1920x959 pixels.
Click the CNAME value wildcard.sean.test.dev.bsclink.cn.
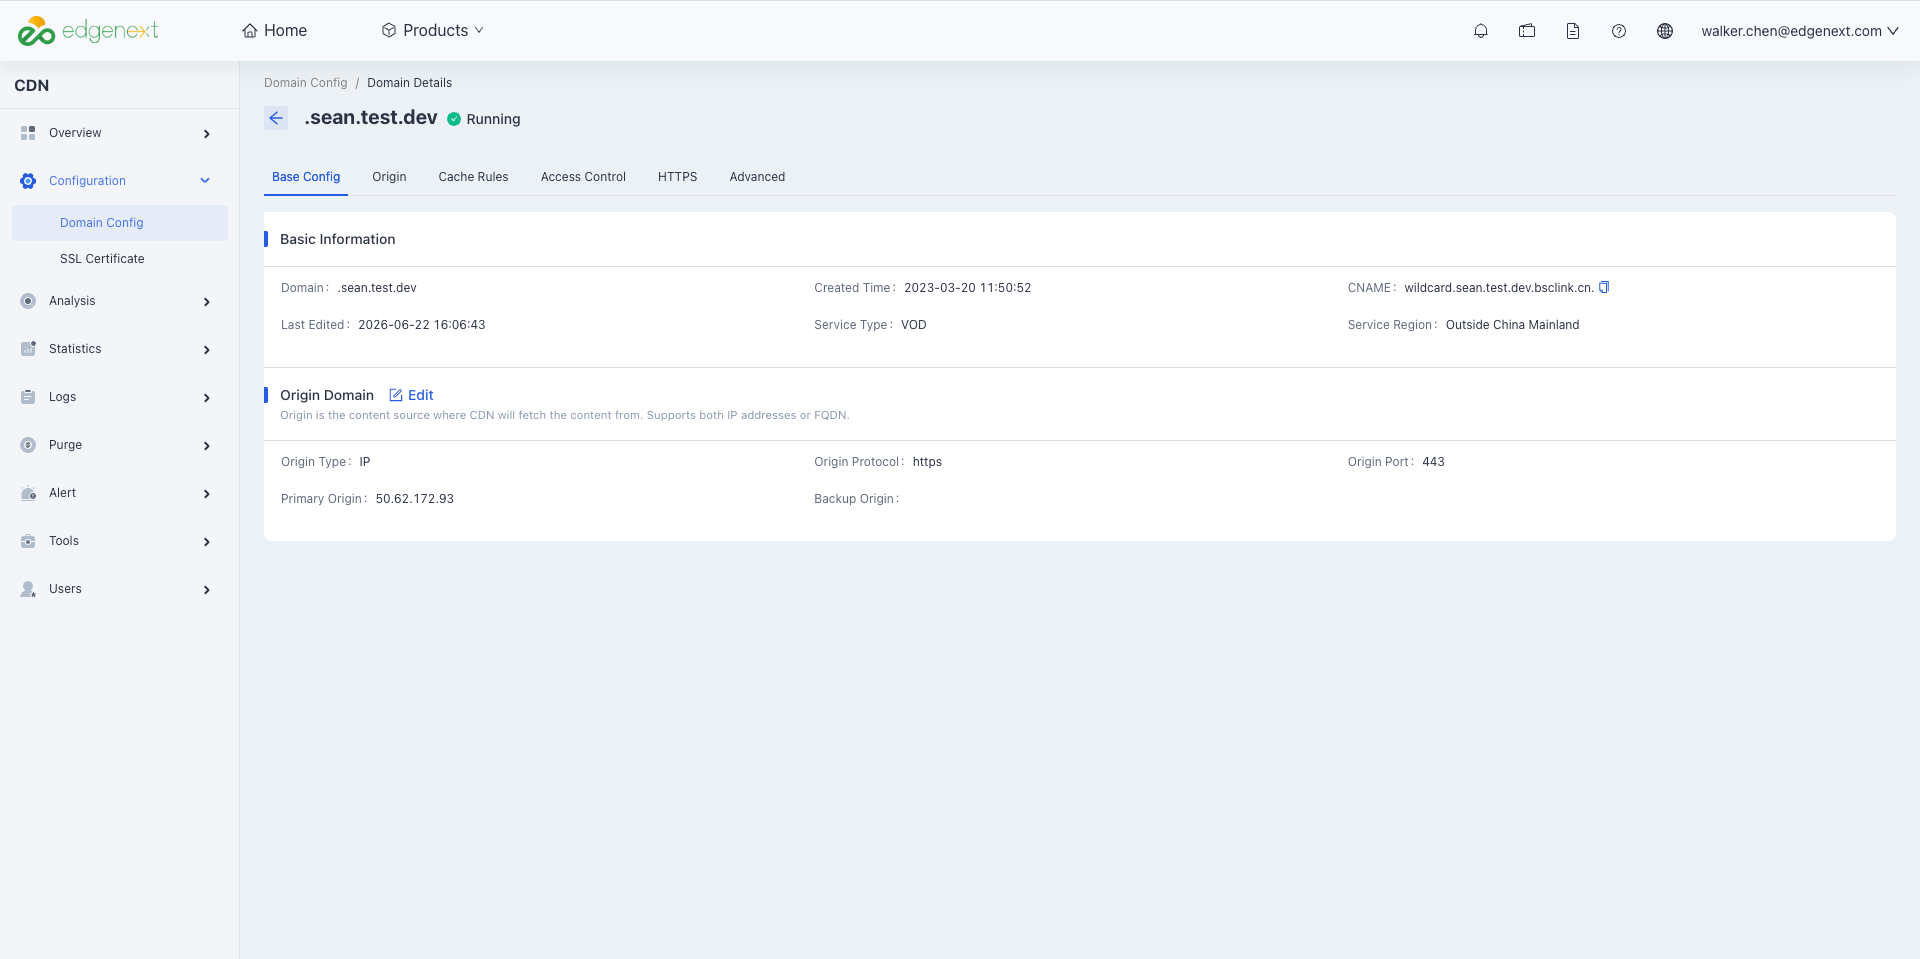click(1499, 288)
